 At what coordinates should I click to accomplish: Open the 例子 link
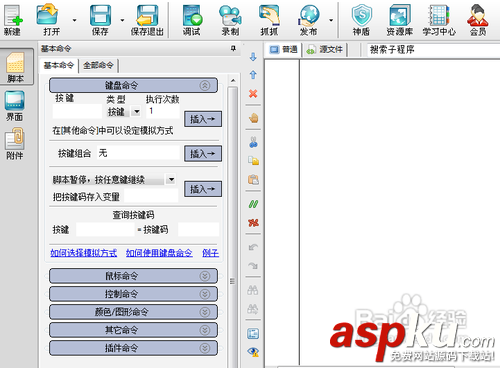point(211,253)
